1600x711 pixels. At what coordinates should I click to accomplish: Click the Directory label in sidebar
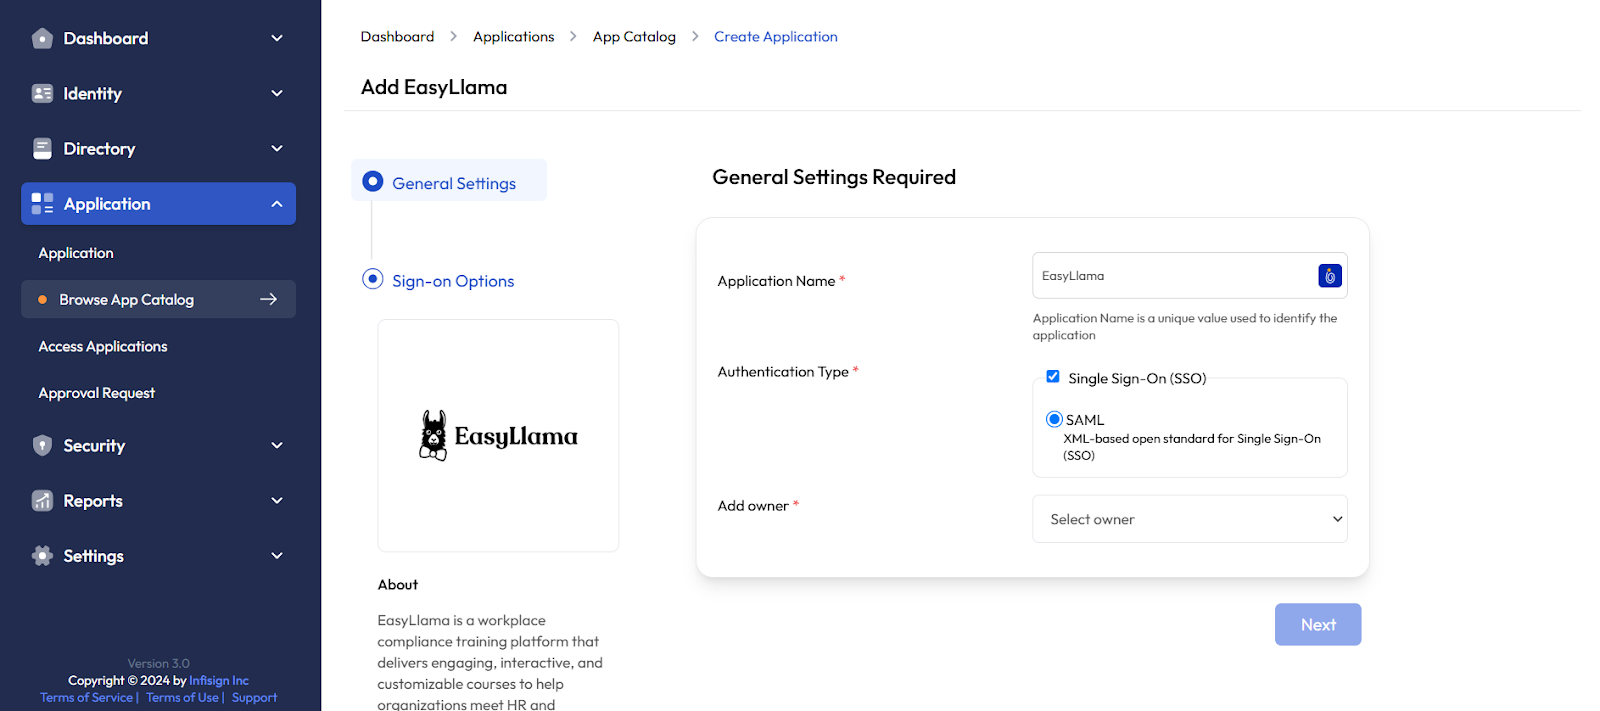coord(99,148)
